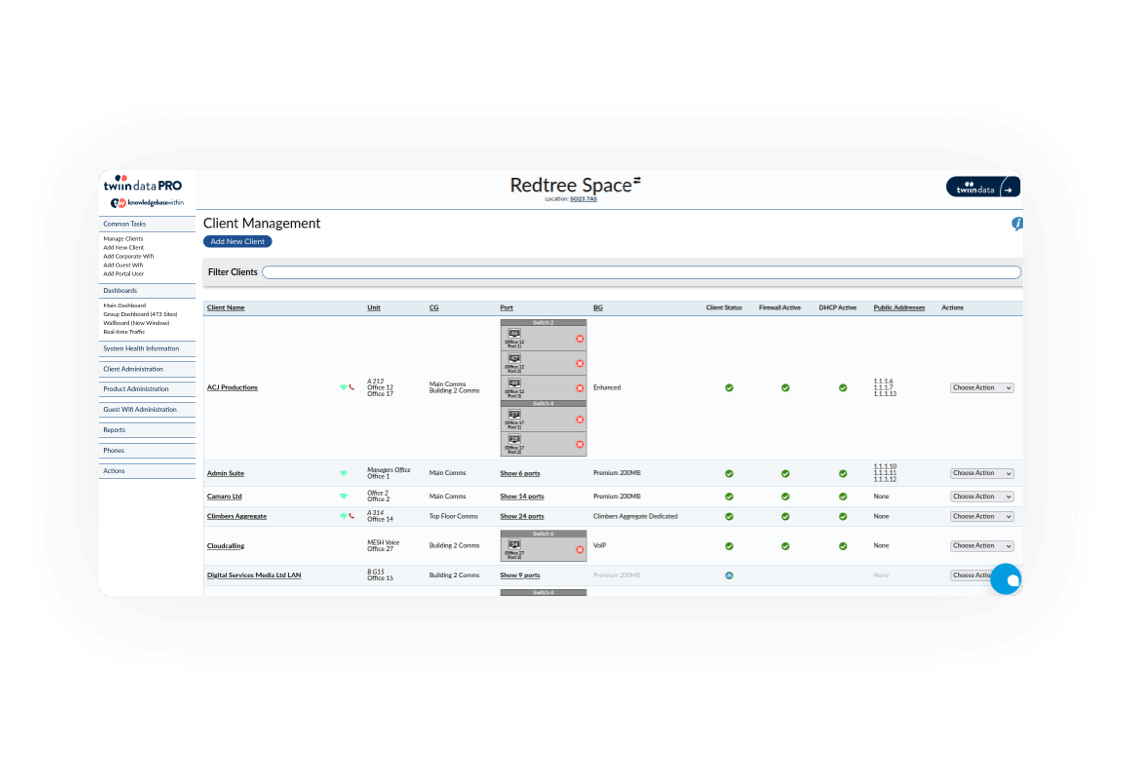Remove Office 17 Port 1 from ACJ Productions
This screenshot has height=767, width=1122.
(x=580, y=420)
